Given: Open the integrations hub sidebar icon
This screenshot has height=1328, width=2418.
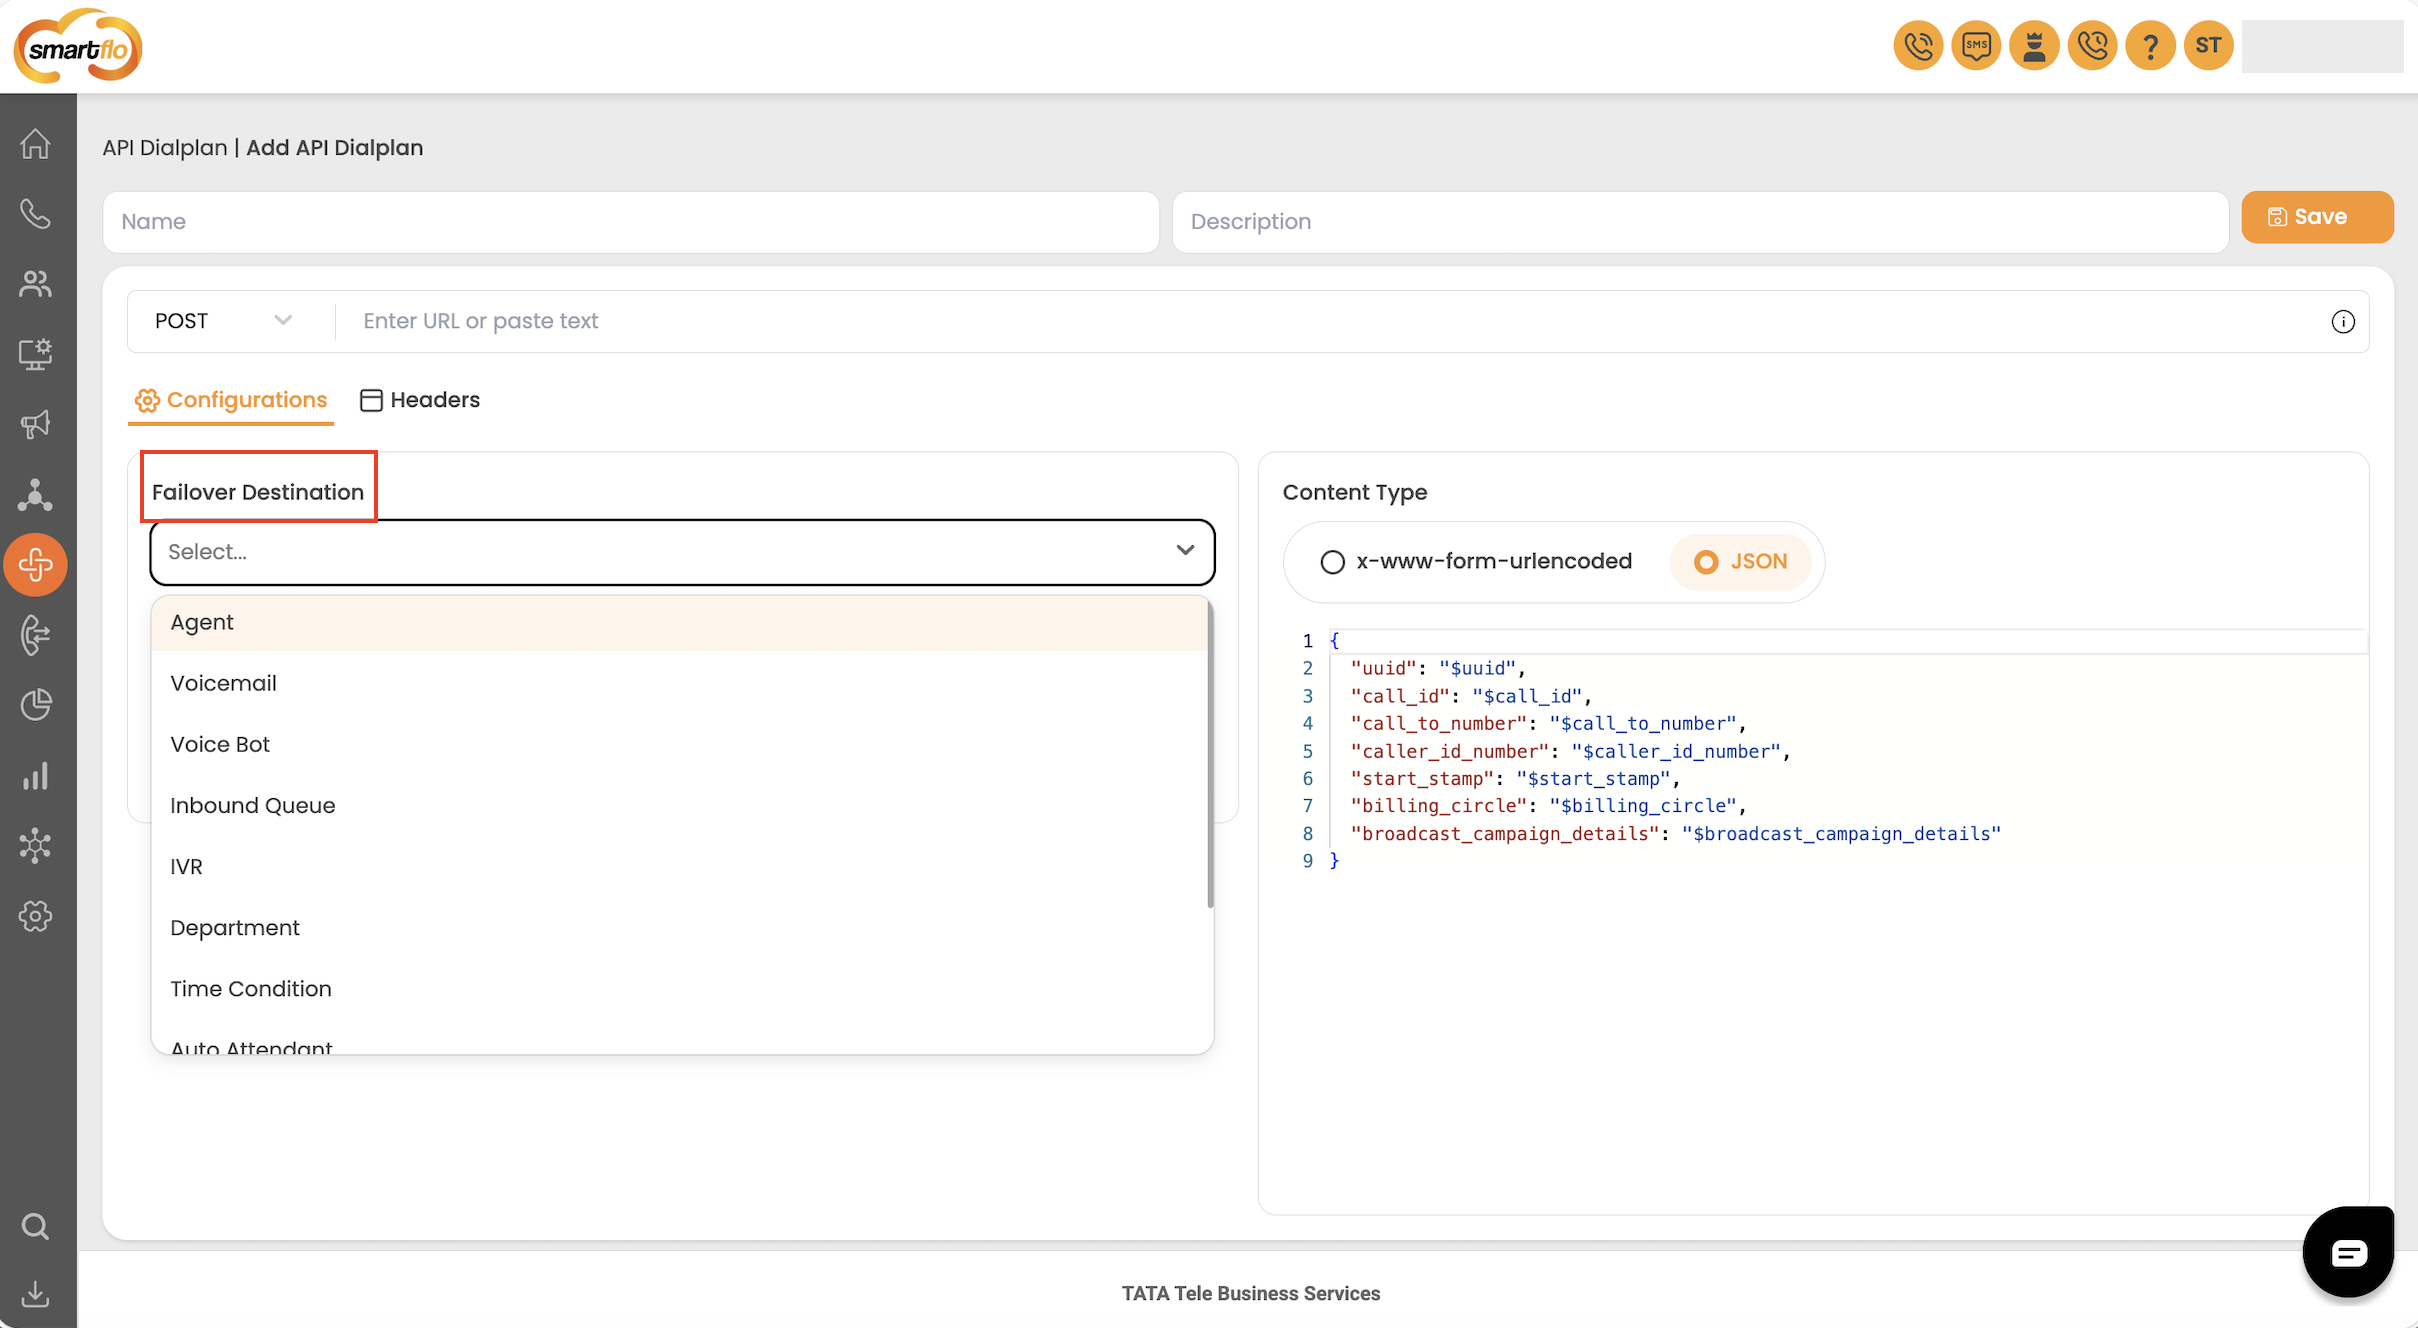Looking at the screenshot, I should point(35,846).
